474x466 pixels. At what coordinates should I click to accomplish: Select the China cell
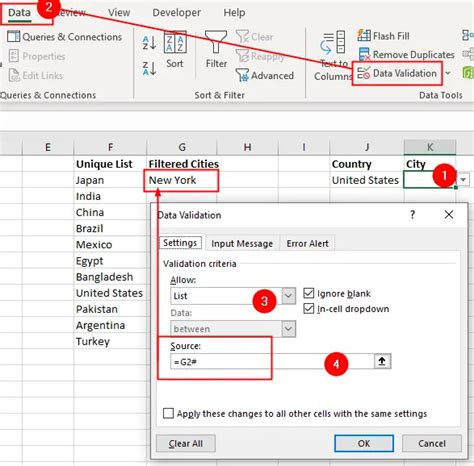[110, 212]
